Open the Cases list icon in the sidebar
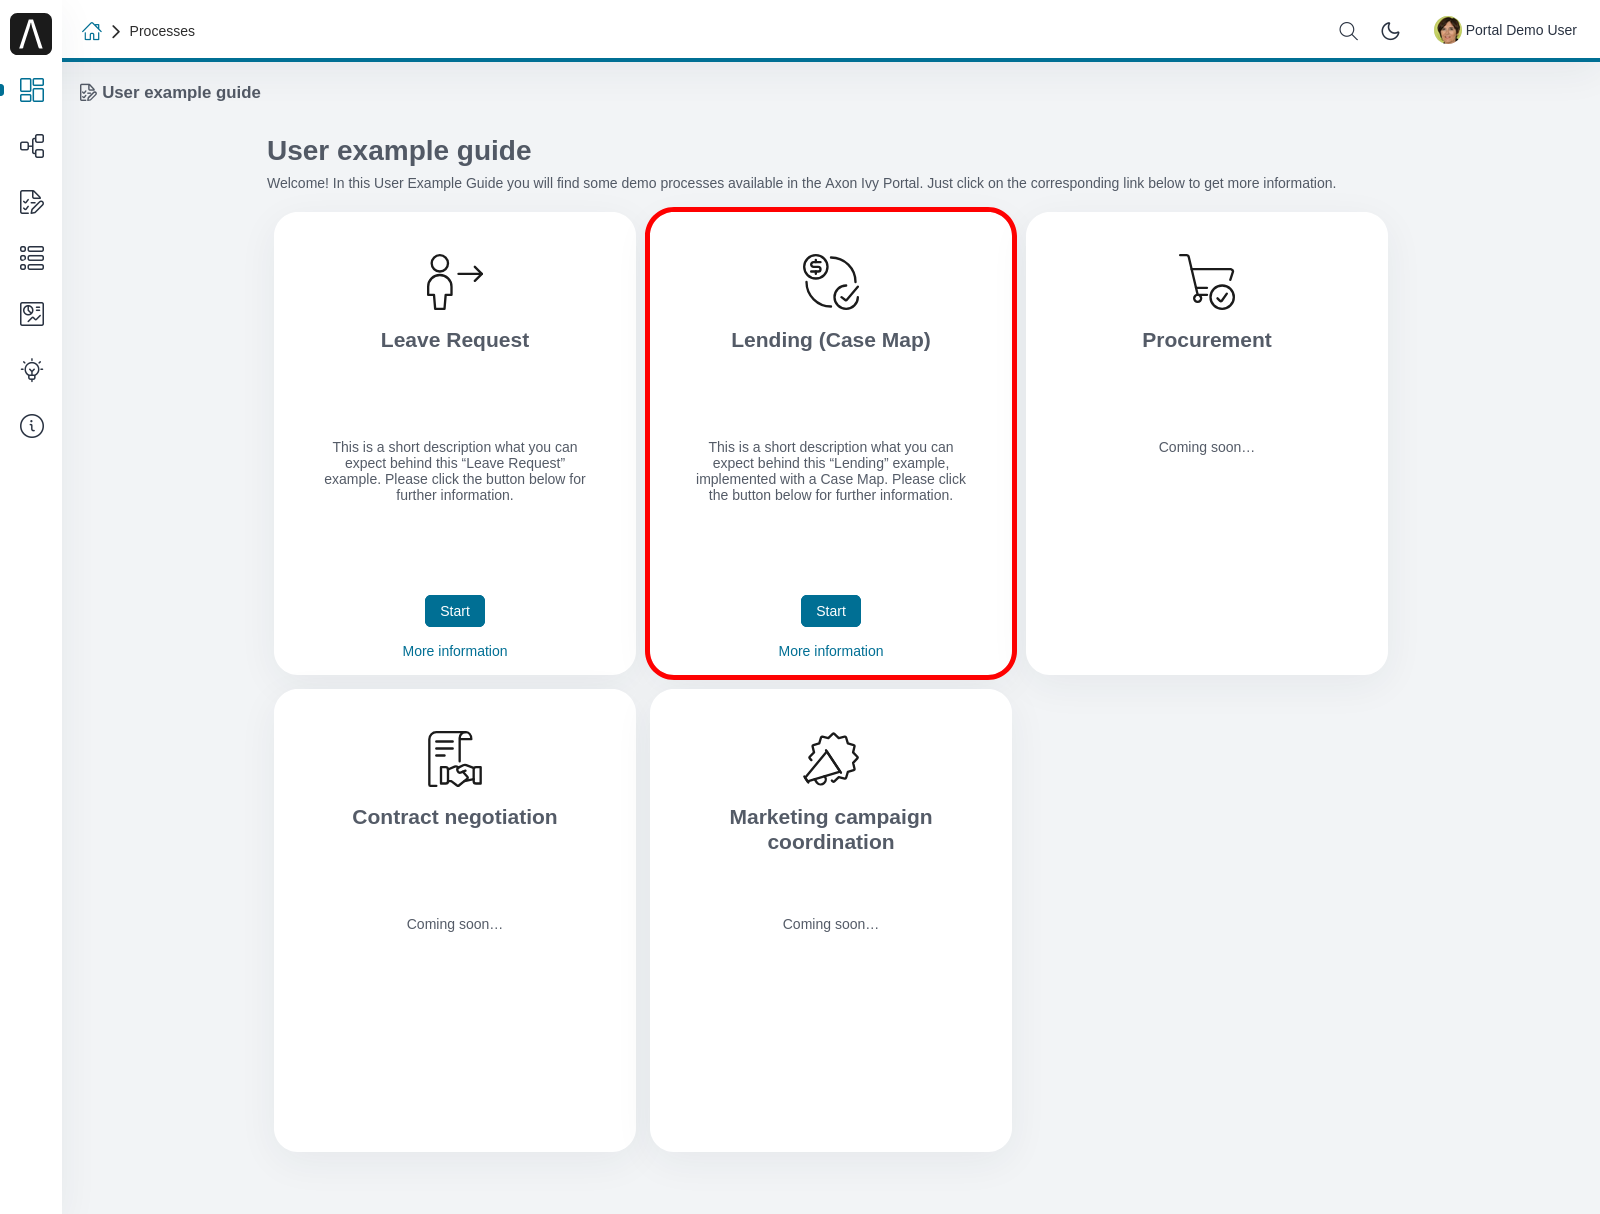 coord(32,258)
